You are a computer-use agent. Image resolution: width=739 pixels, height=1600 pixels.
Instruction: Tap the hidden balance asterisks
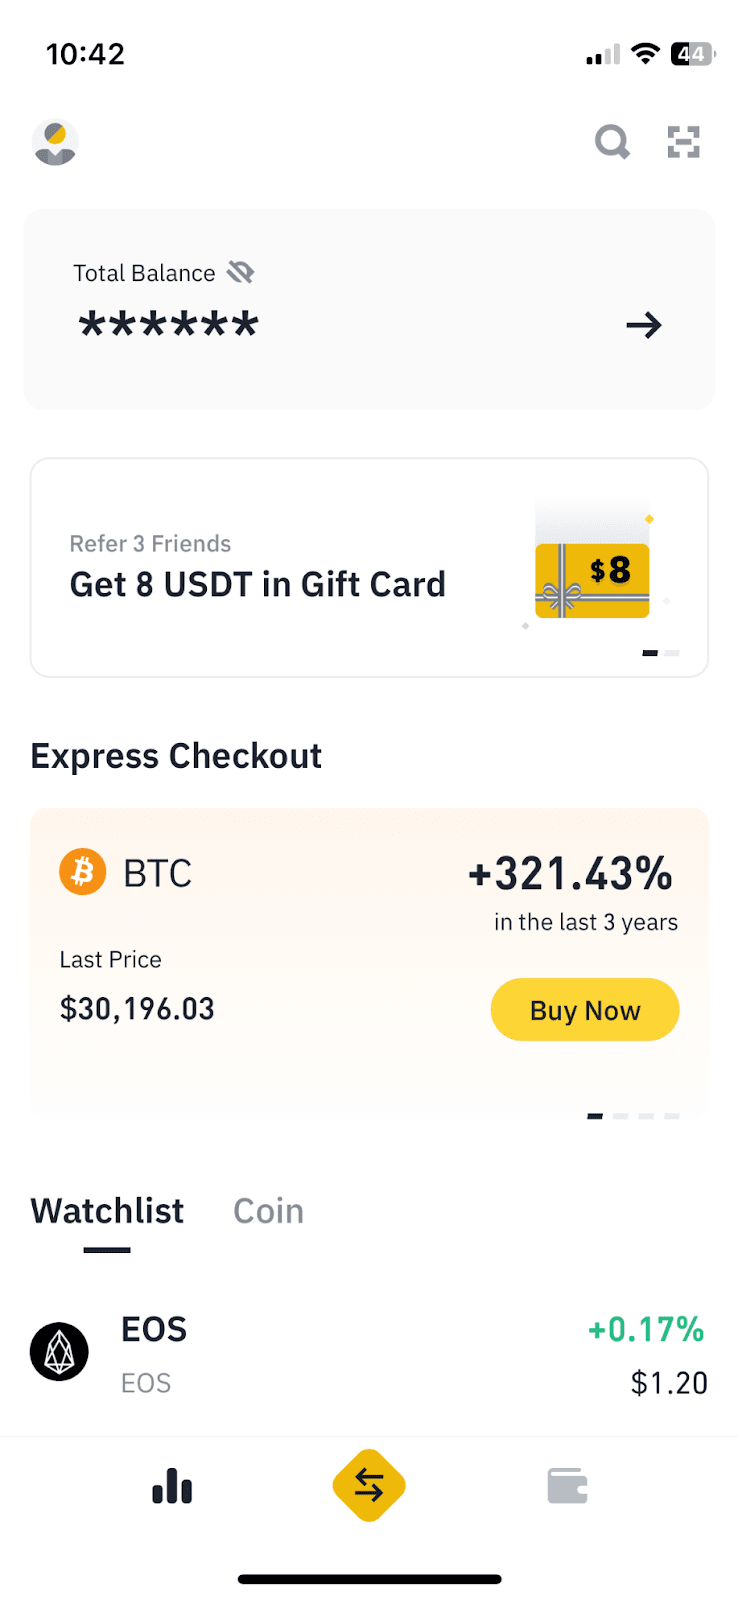click(x=169, y=325)
